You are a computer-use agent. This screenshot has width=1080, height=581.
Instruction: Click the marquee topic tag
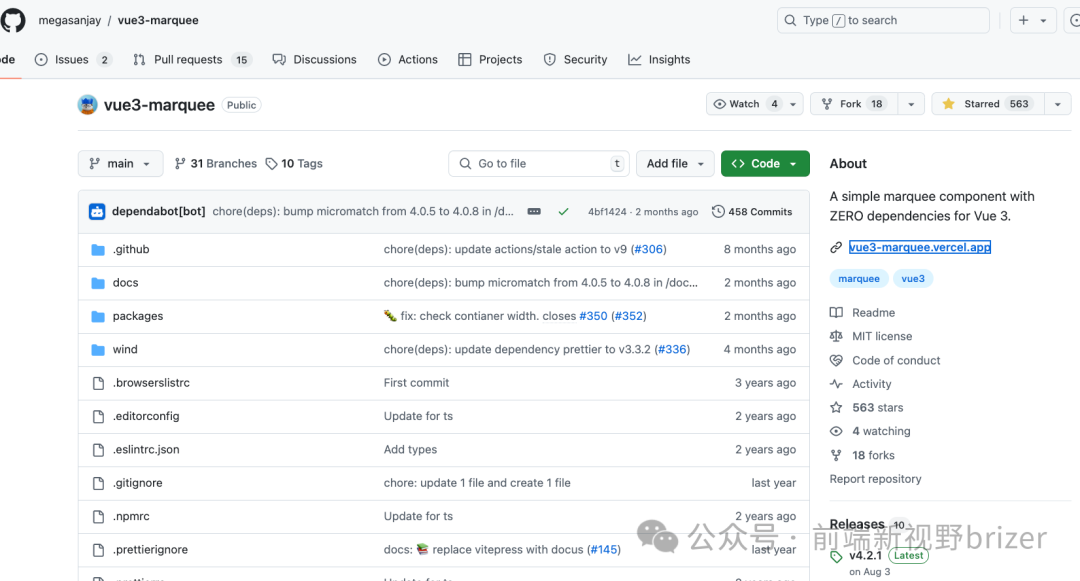(859, 279)
